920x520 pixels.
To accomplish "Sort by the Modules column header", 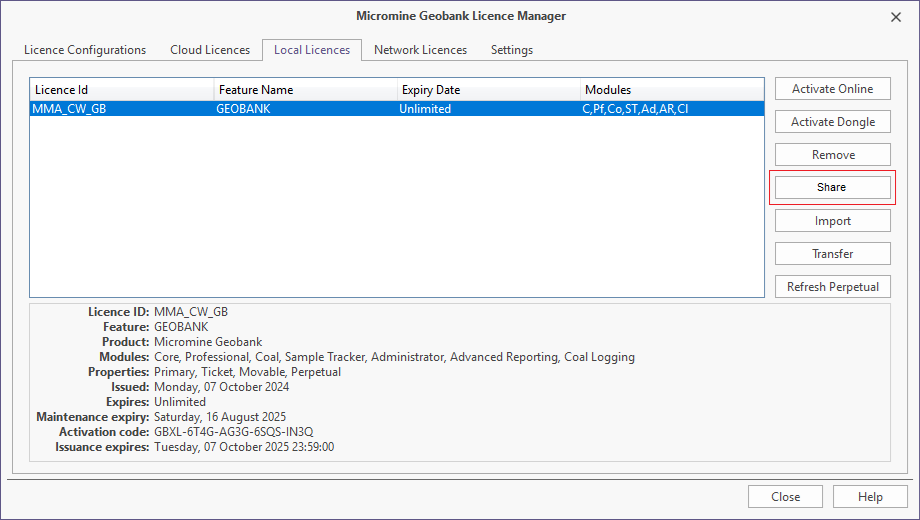I will pyautogui.click(x=672, y=90).
